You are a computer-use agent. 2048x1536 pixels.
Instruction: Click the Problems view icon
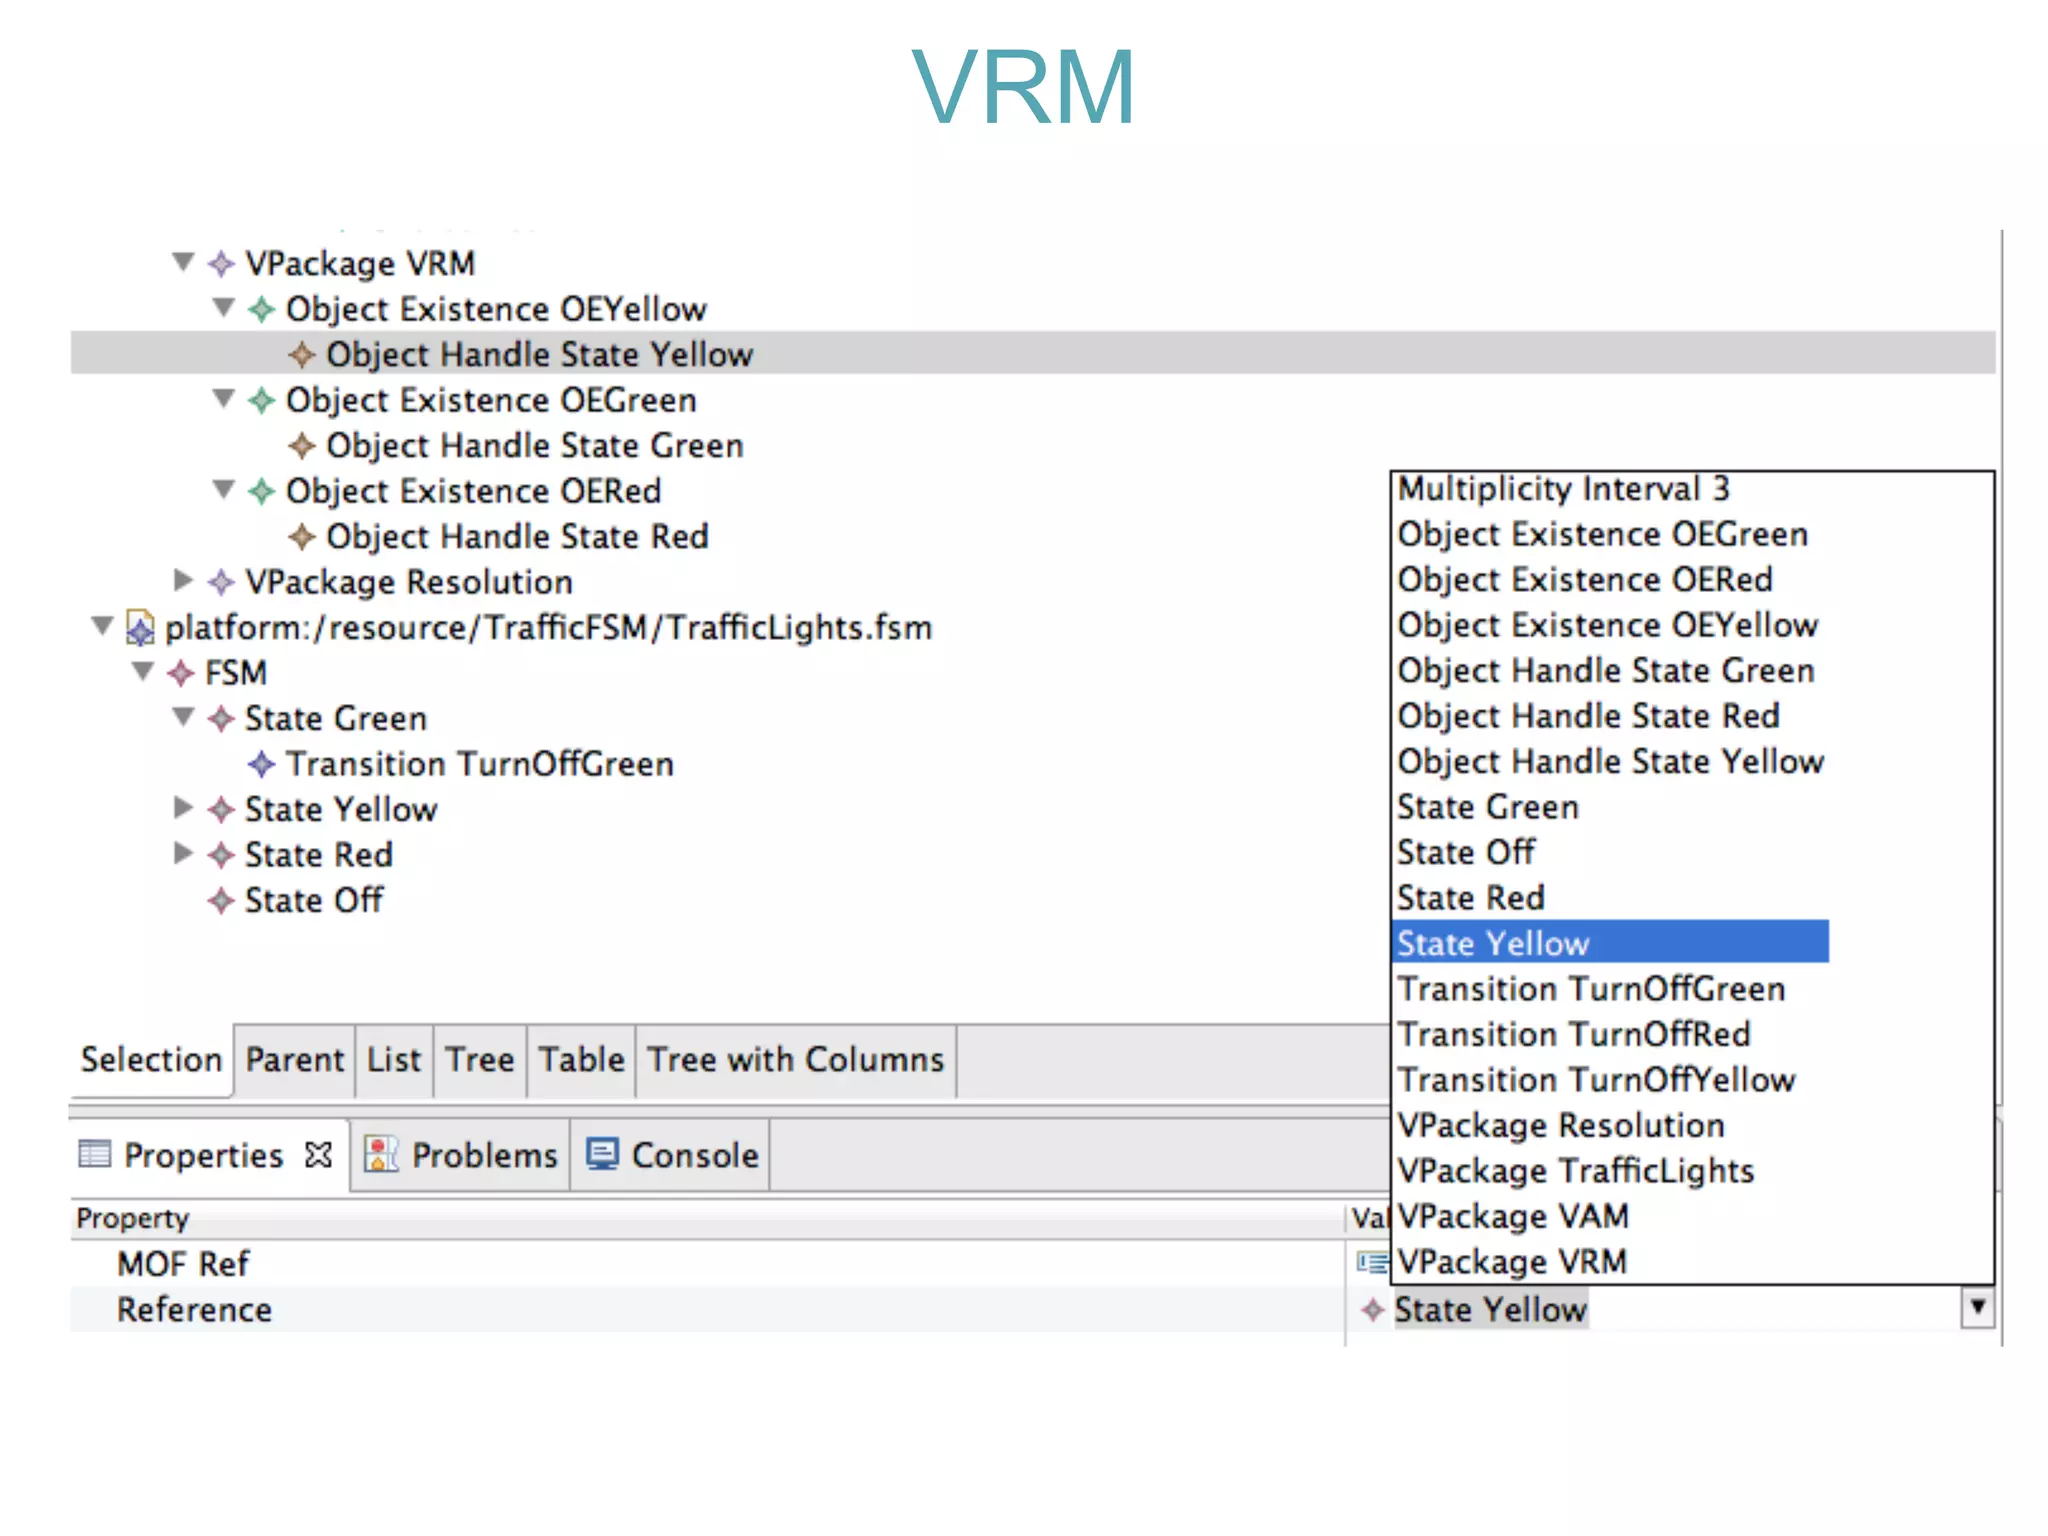tap(381, 1154)
